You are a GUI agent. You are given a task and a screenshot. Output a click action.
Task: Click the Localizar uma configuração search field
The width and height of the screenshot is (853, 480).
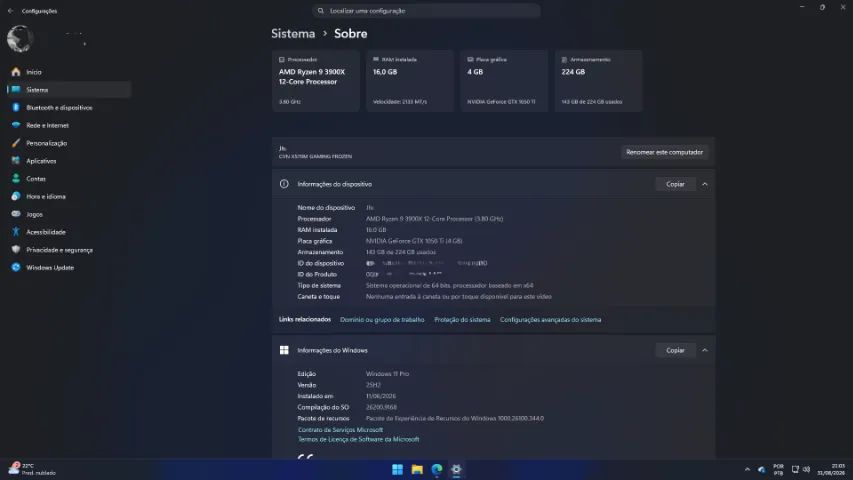[426, 11]
